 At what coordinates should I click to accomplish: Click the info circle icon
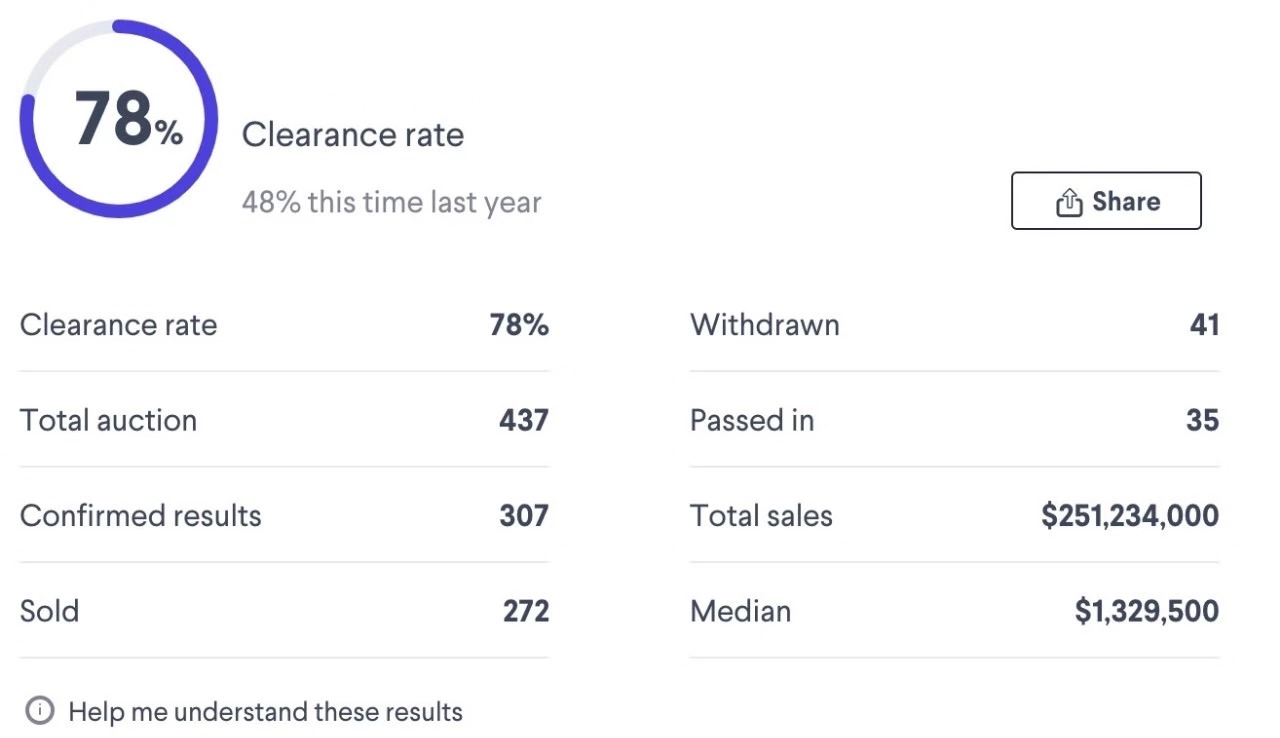coord(40,712)
